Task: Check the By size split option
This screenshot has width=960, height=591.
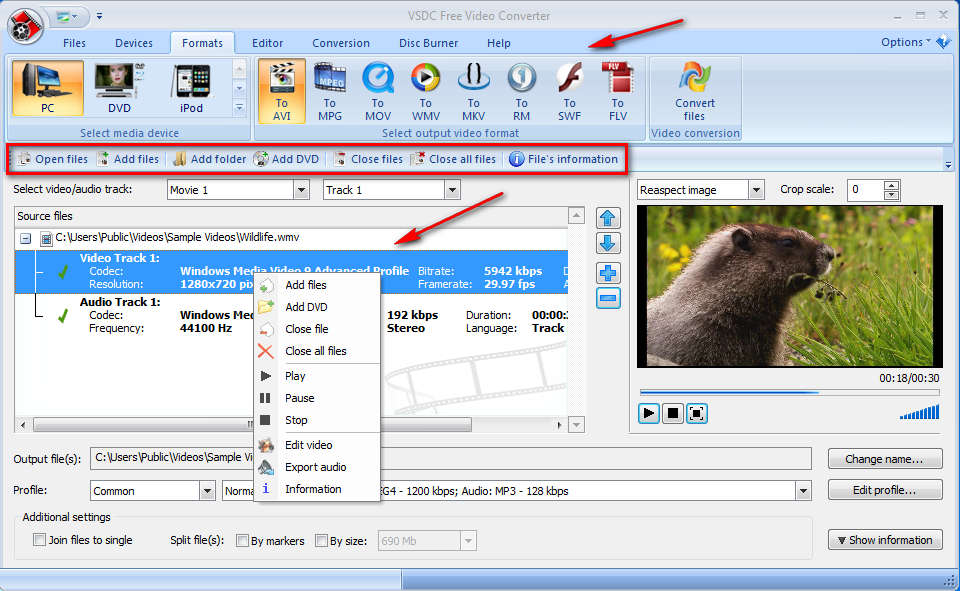Action: pos(321,541)
